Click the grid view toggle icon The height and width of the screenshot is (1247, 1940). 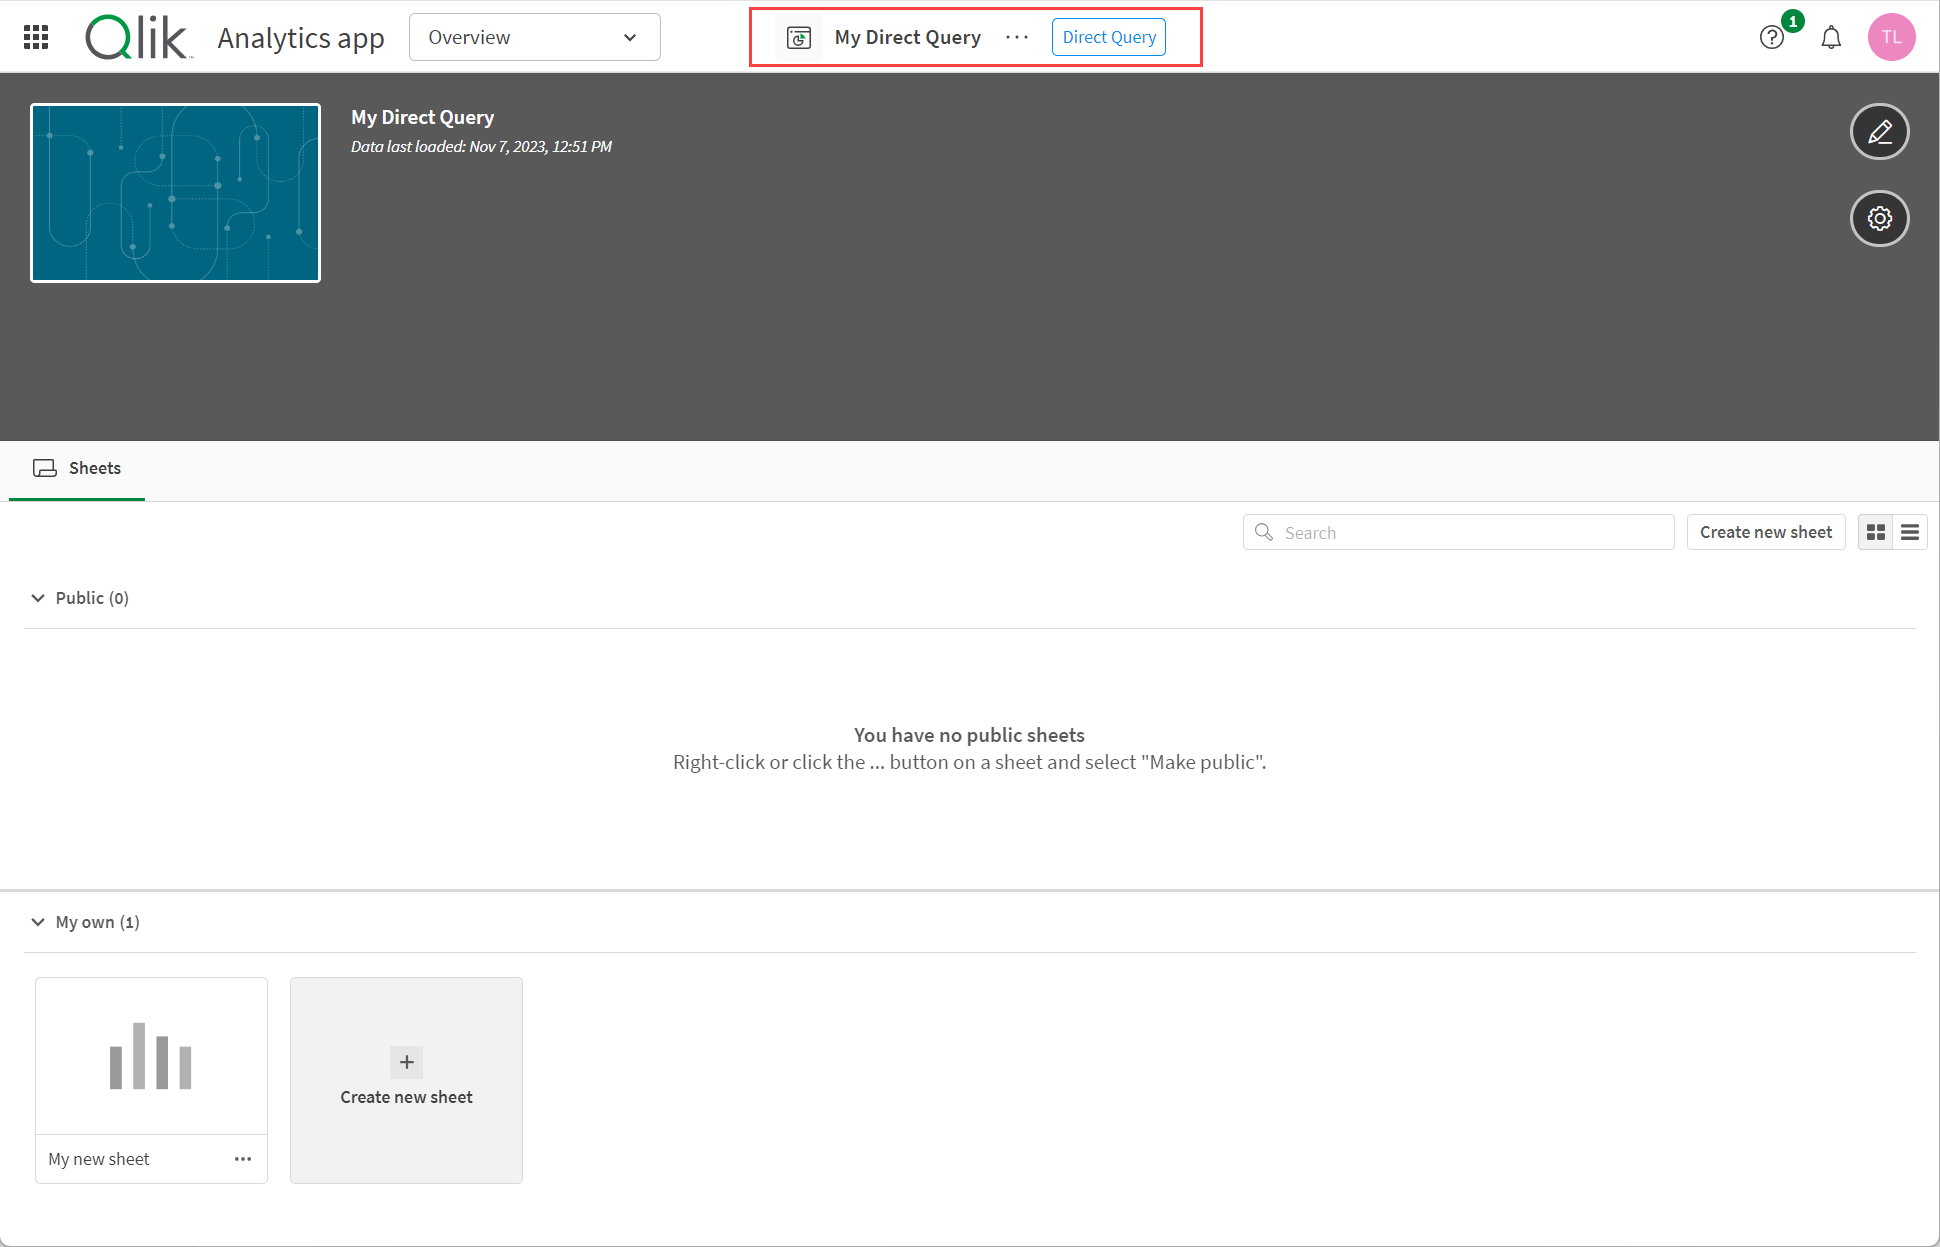[x=1876, y=532]
